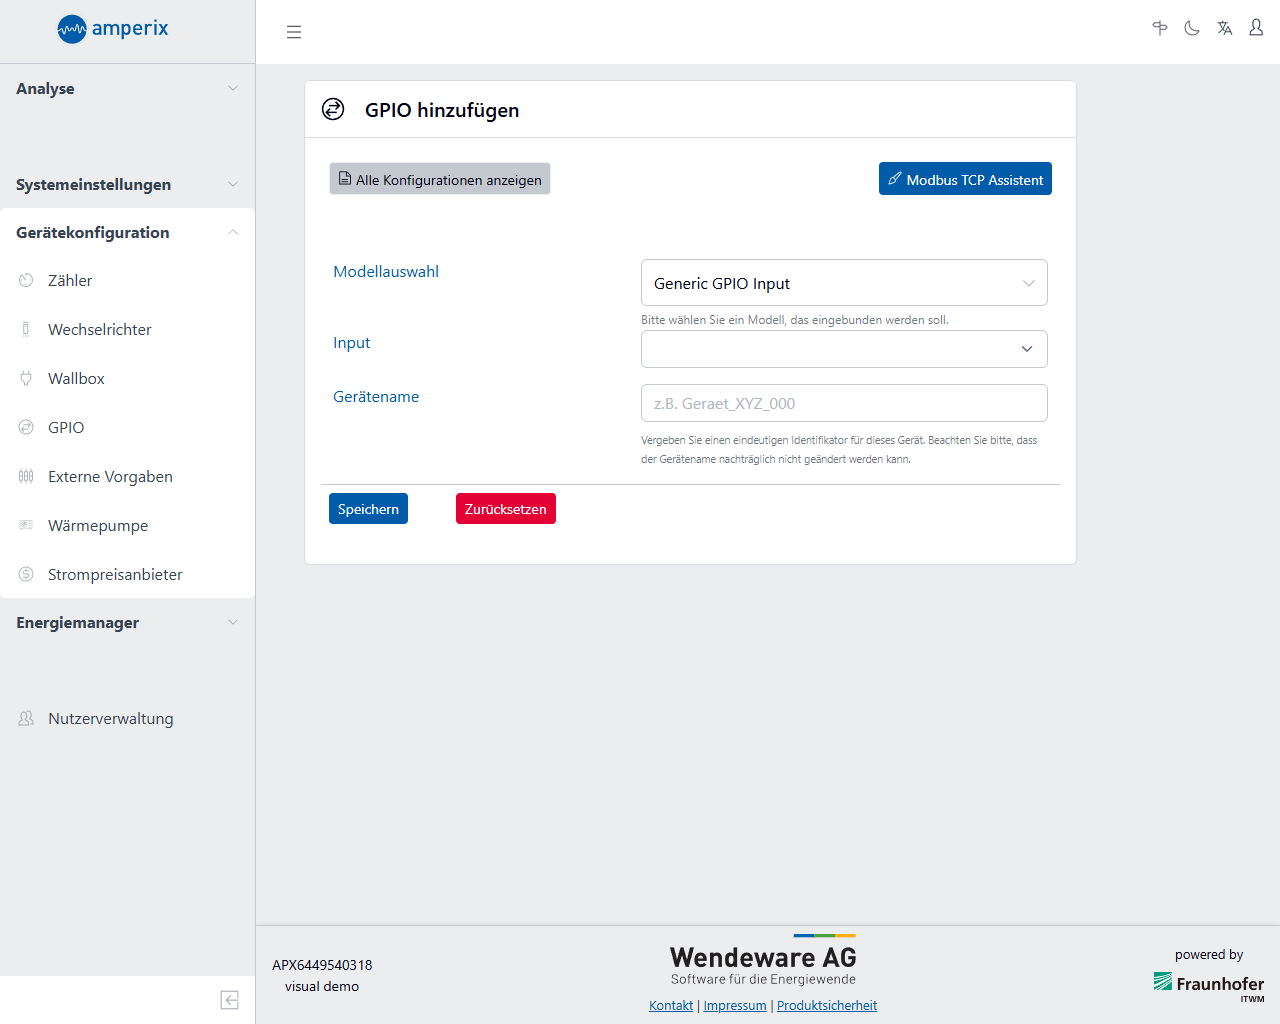Click the Gerätename text field
Screen dimensions: 1280x1024
coord(843,404)
